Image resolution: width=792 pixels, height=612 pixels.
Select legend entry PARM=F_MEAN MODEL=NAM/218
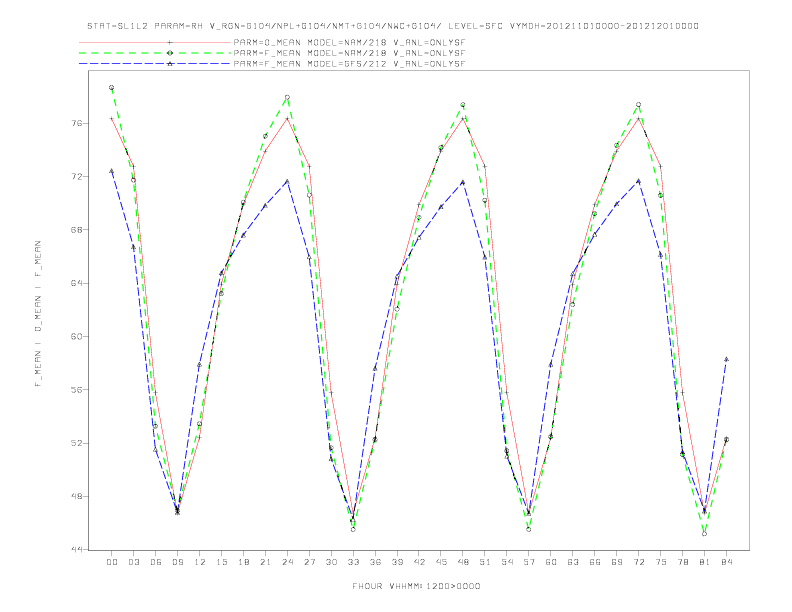click(349, 53)
